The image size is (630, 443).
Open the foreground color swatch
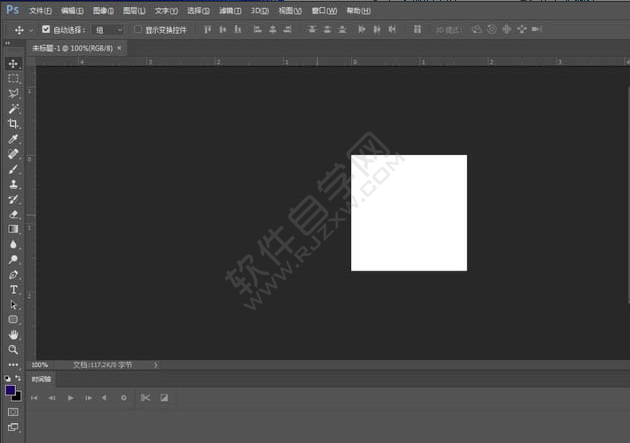(10, 390)
